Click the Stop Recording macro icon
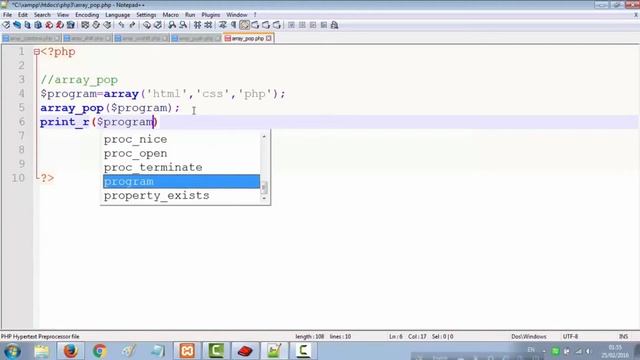Viewport: 640px width, 360px height. 302,25
